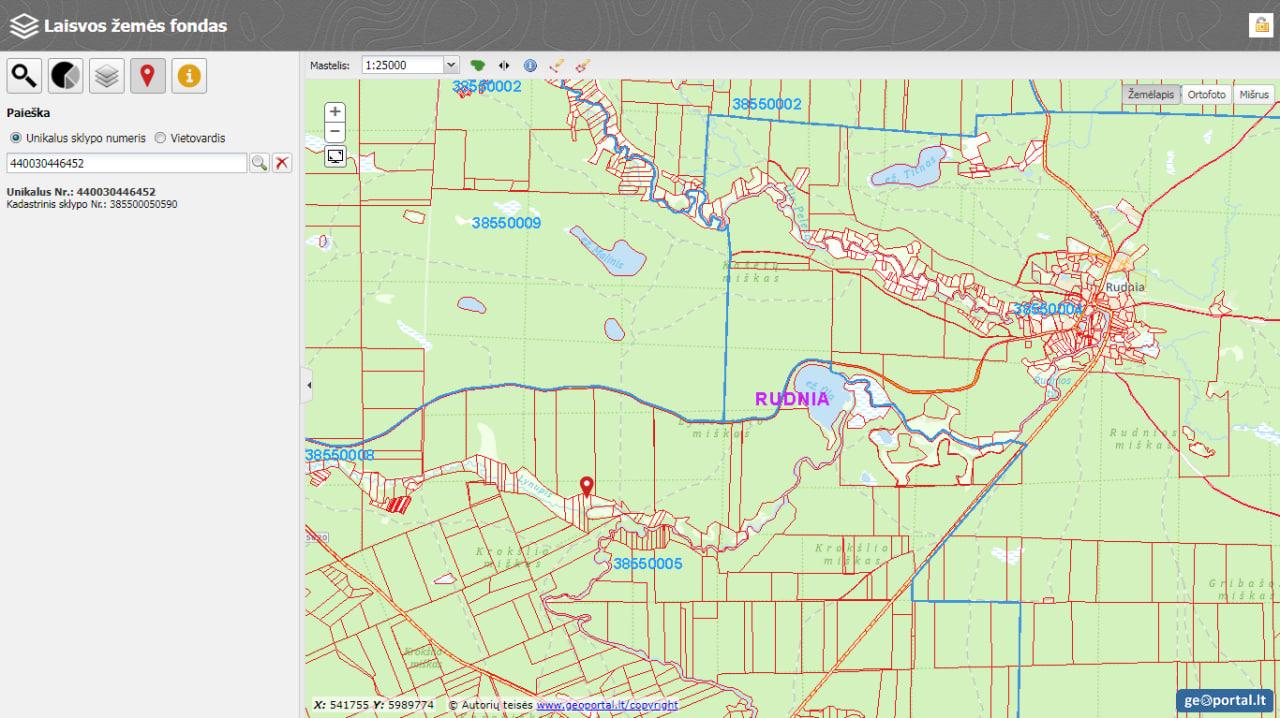Open the map layers panel
Image resolution: width=1280 pixels, height=718 pixels.
click(107, 76)
